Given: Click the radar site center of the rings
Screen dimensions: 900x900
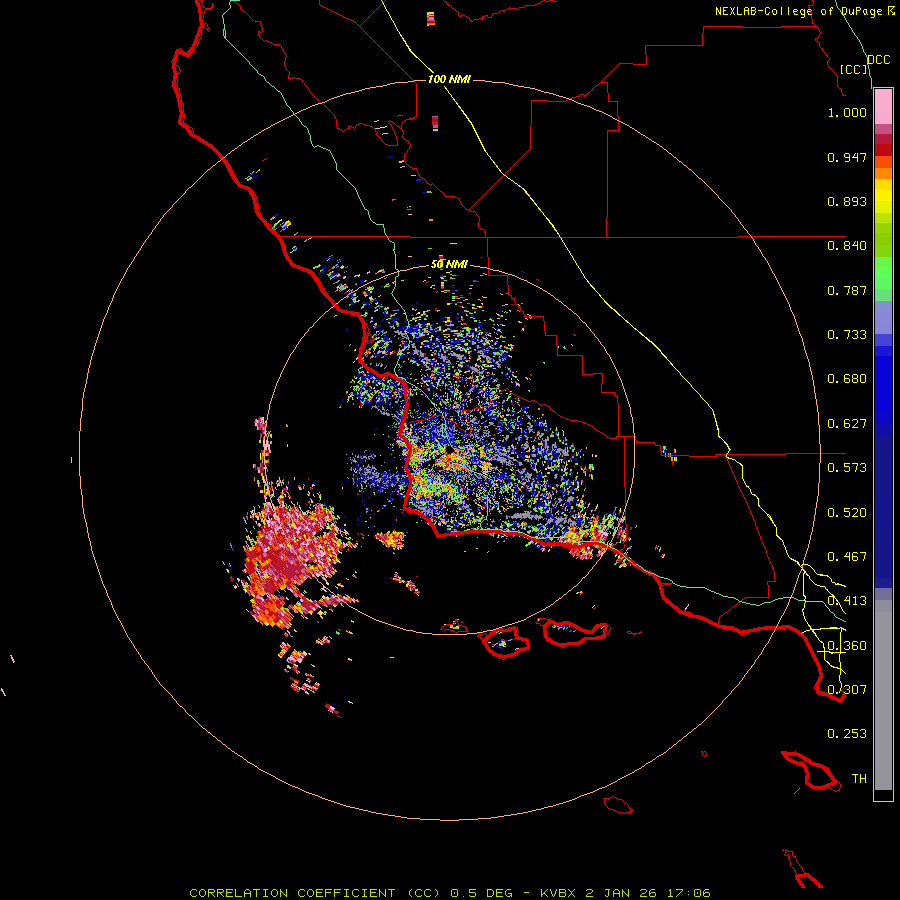Looking at the screenshot, I should pos(449,451).
